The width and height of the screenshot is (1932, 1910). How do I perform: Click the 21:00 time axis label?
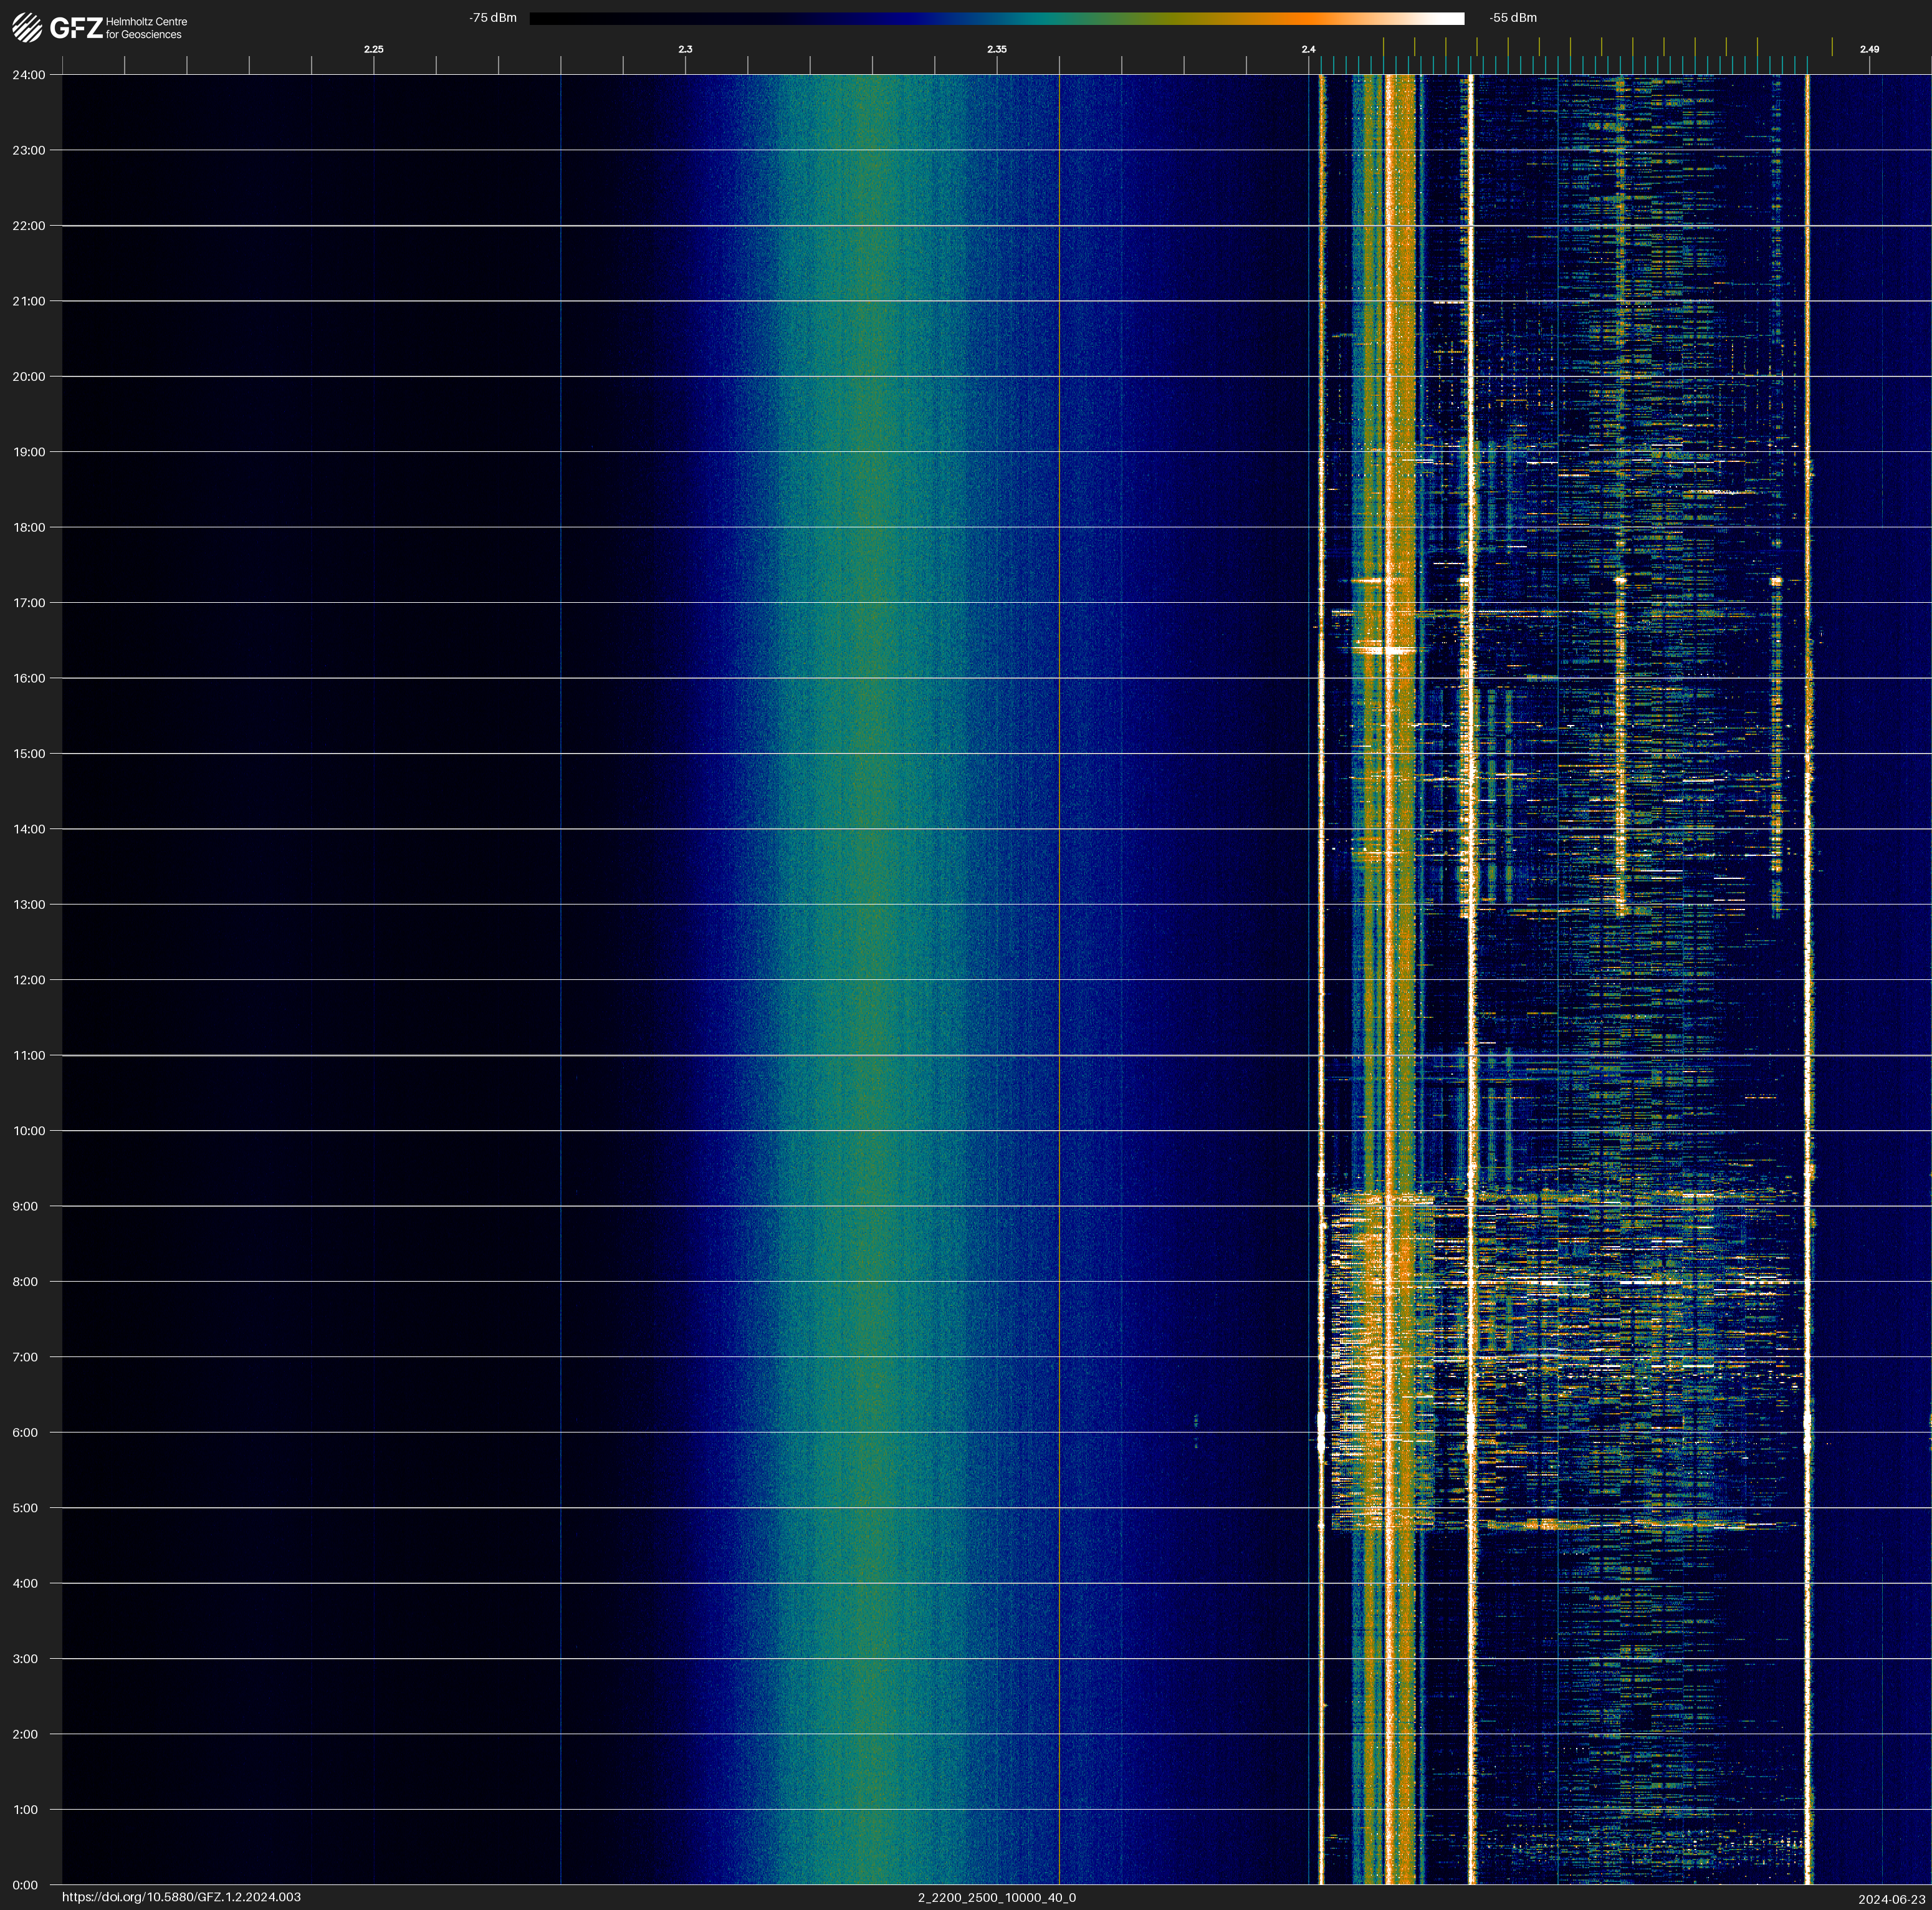pos(29,301)
